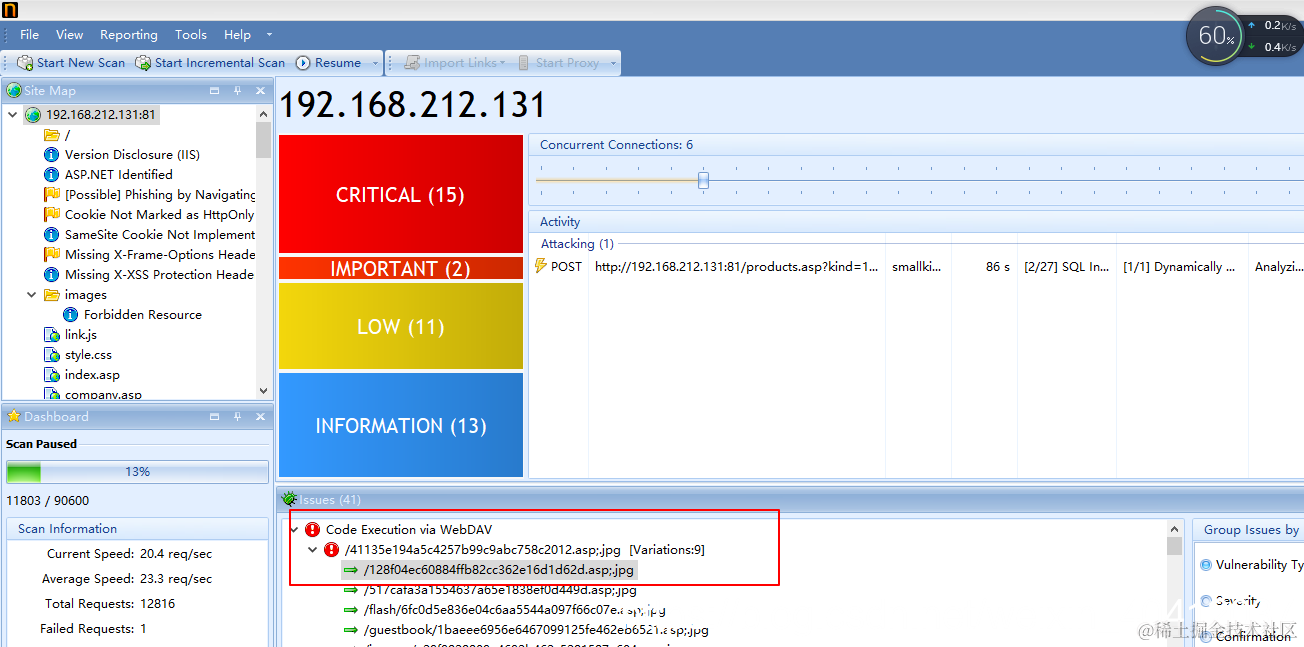Viewport: 1304px width, 647px height.
Task: Select the Confirmation grouping radio button
Action: [x=1206, y=636]
